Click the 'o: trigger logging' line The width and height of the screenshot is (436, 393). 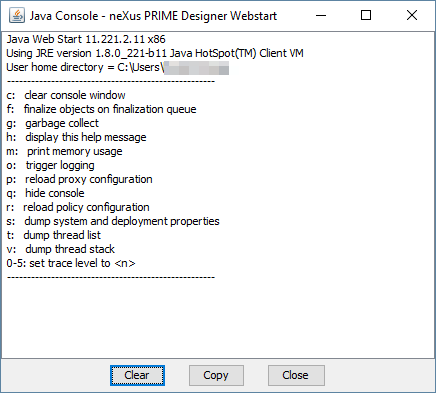[x=50, y=165]
